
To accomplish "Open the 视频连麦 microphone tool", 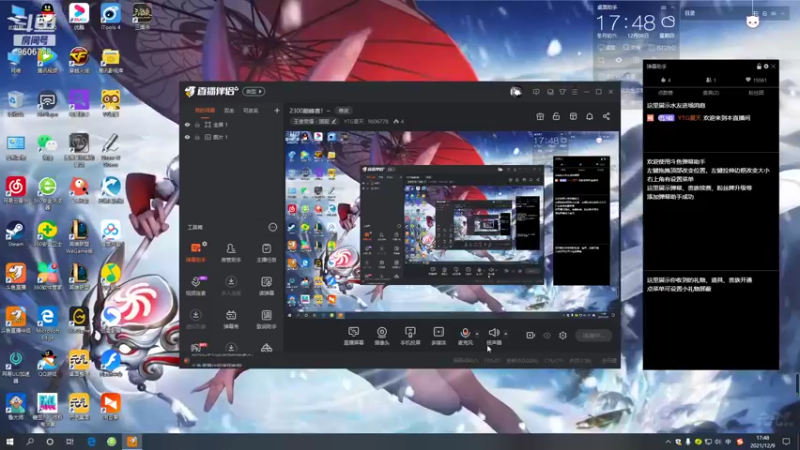I will coord(195,286).
